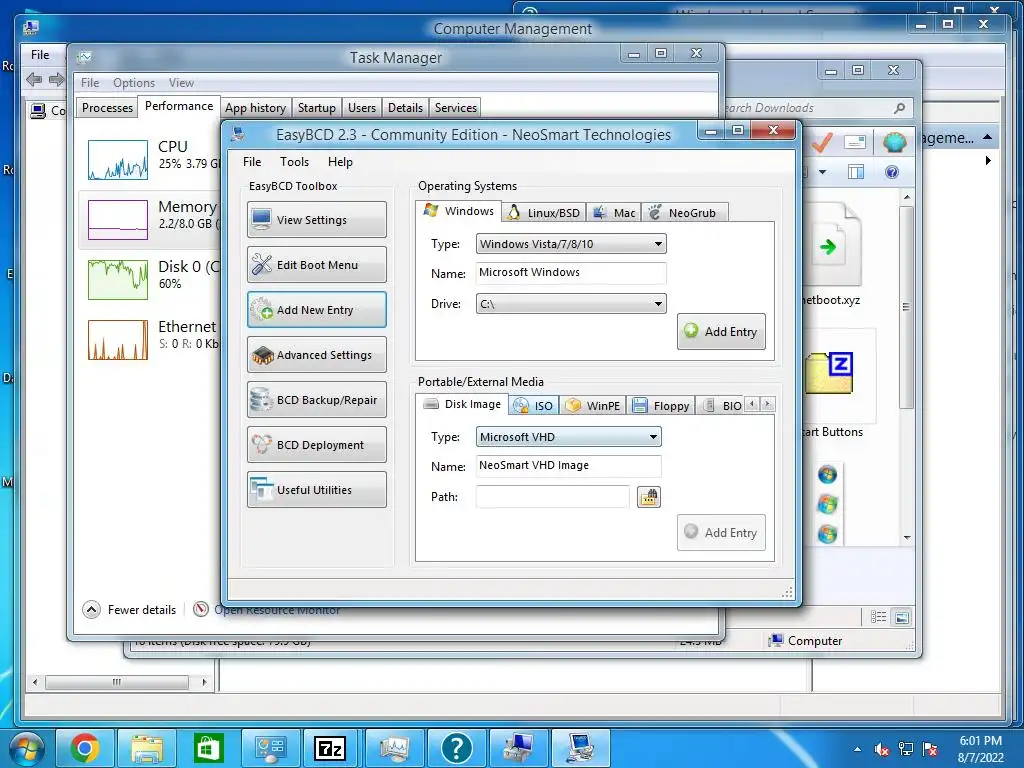Image resolution: width=1024 pixels, height=768 pixels.
Task: Switch to Task Manager Services tab
Action: 456,108
